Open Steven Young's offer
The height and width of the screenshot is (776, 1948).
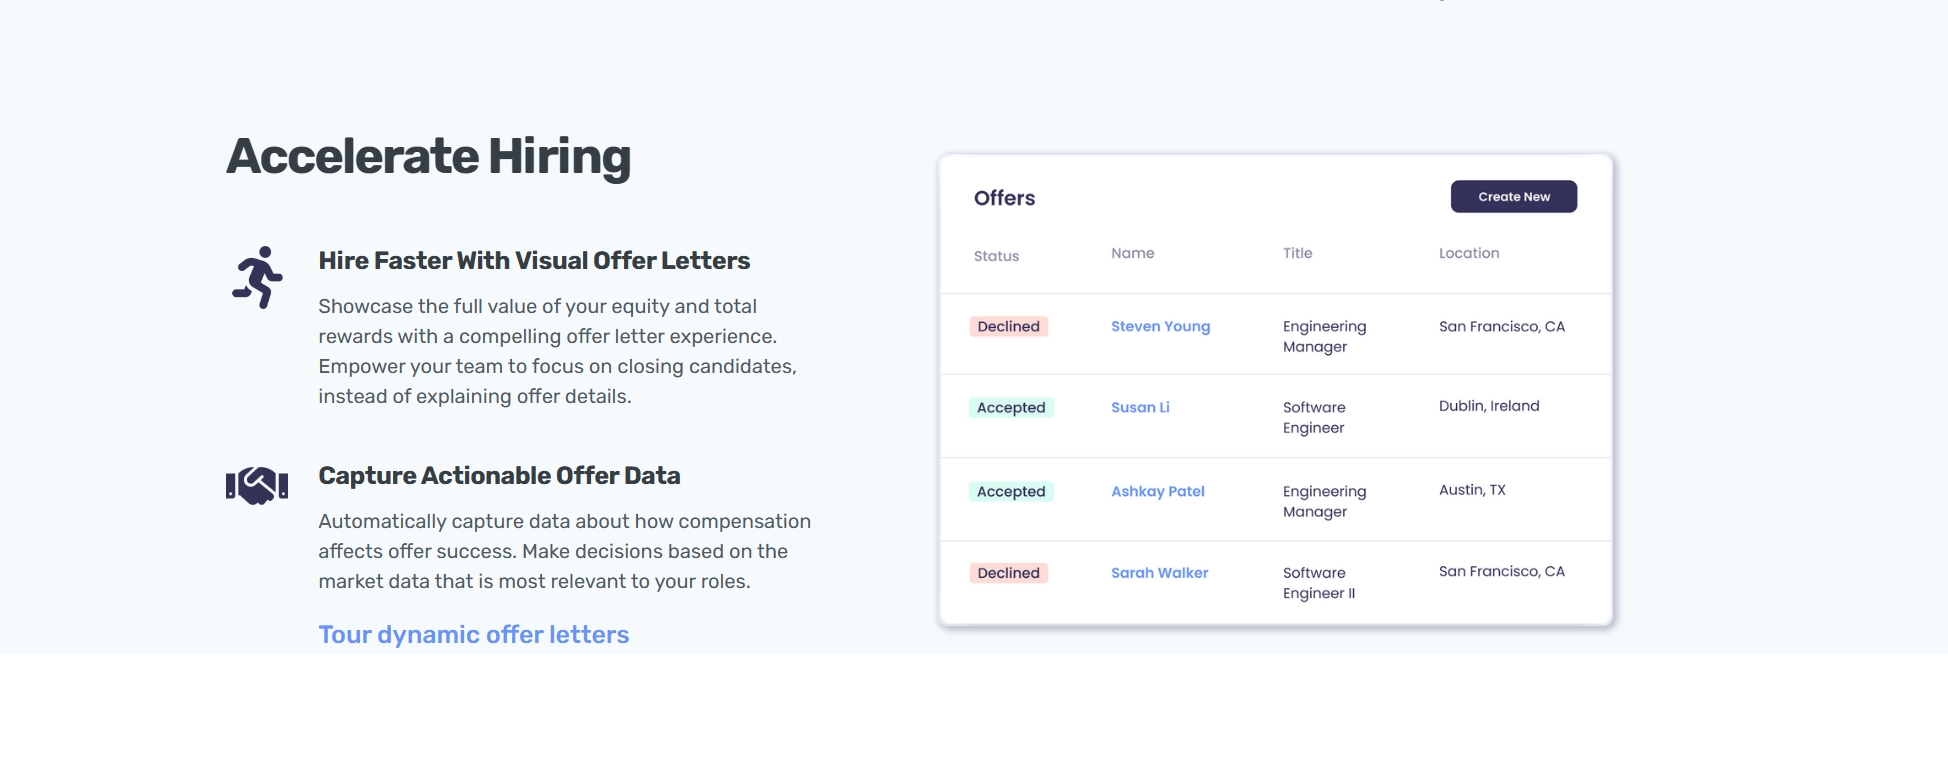pos(1160,326)
